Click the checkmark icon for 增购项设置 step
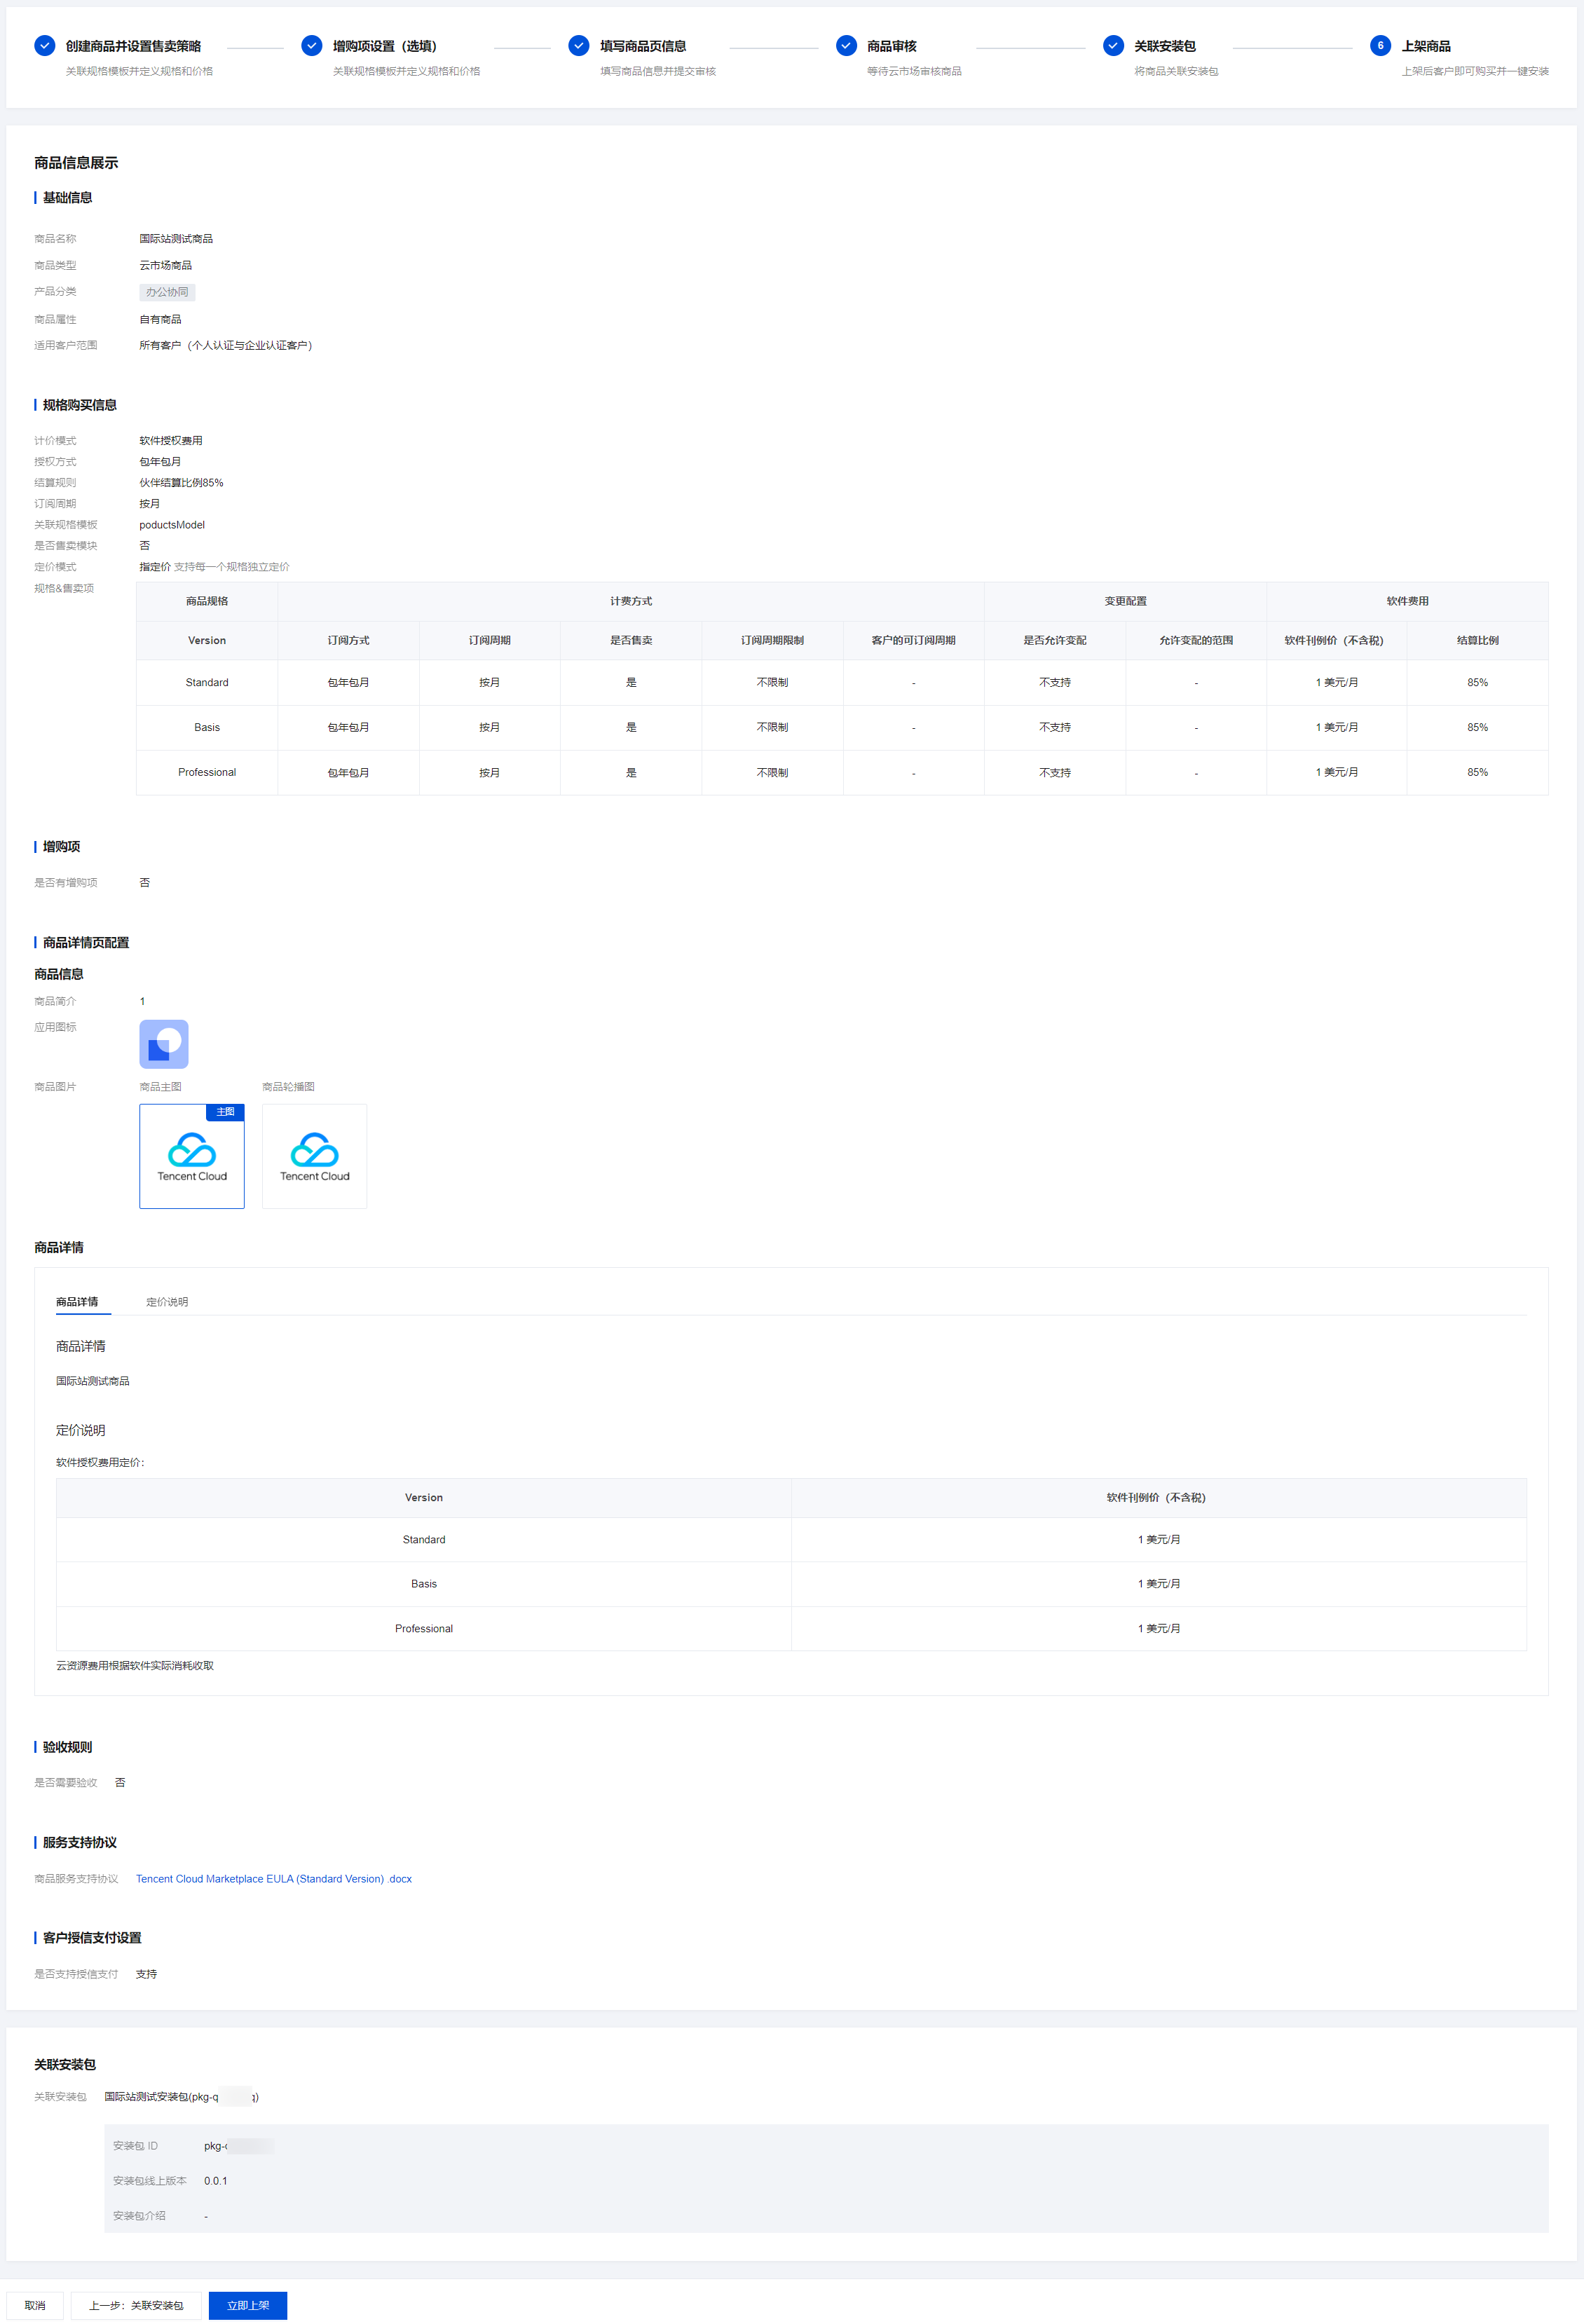1584x2324 pixels. [x=311, y=46]
